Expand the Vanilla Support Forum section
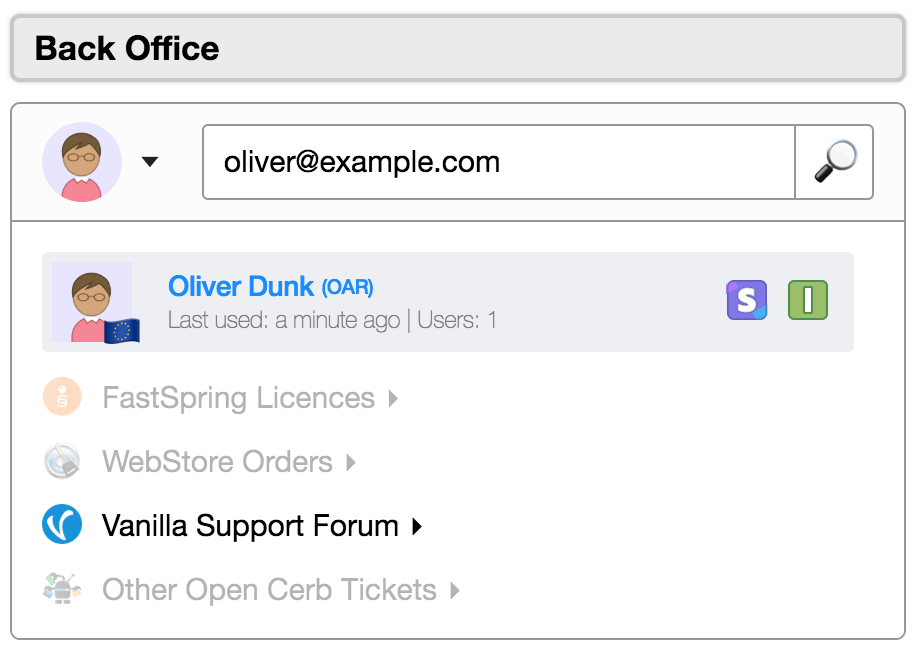The height and width of the screenshot is (652, 916). click(418, 525)
